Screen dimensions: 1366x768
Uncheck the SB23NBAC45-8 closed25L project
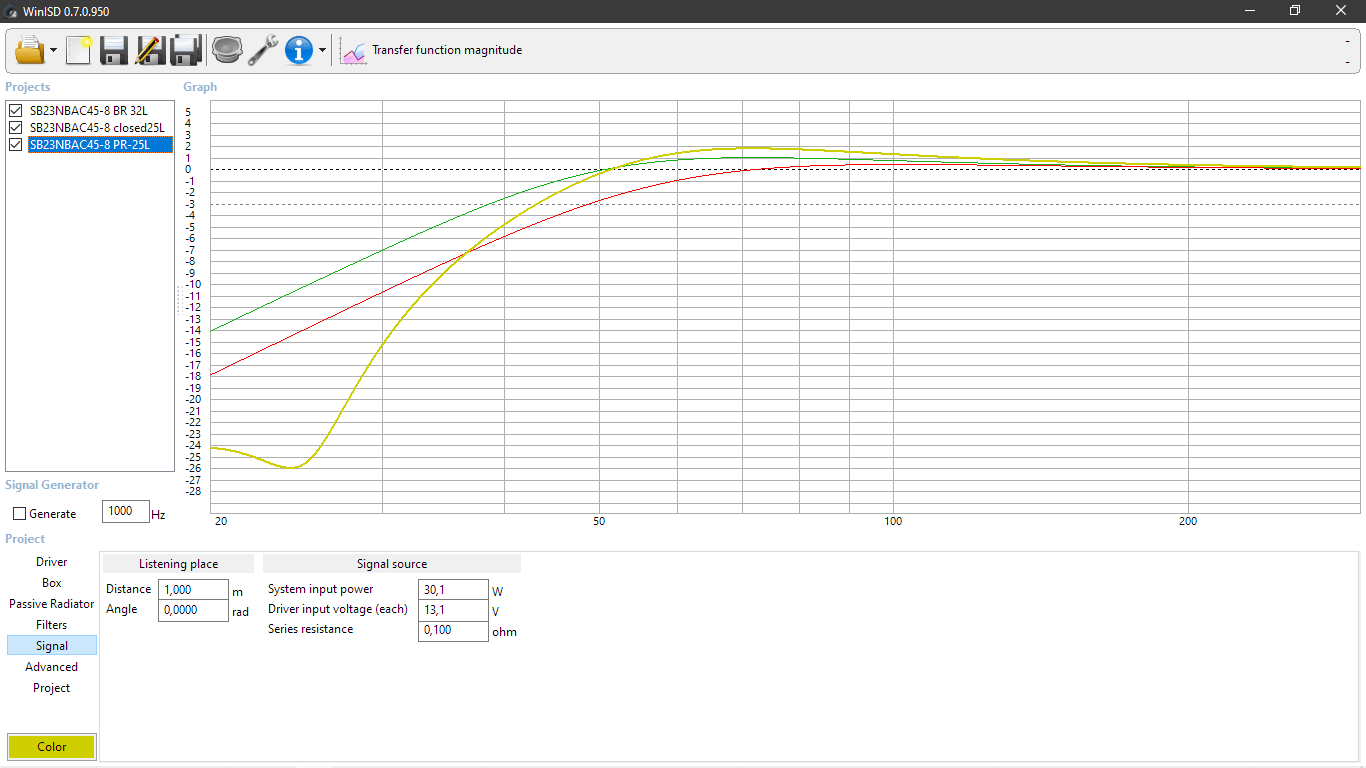point(15,128)
